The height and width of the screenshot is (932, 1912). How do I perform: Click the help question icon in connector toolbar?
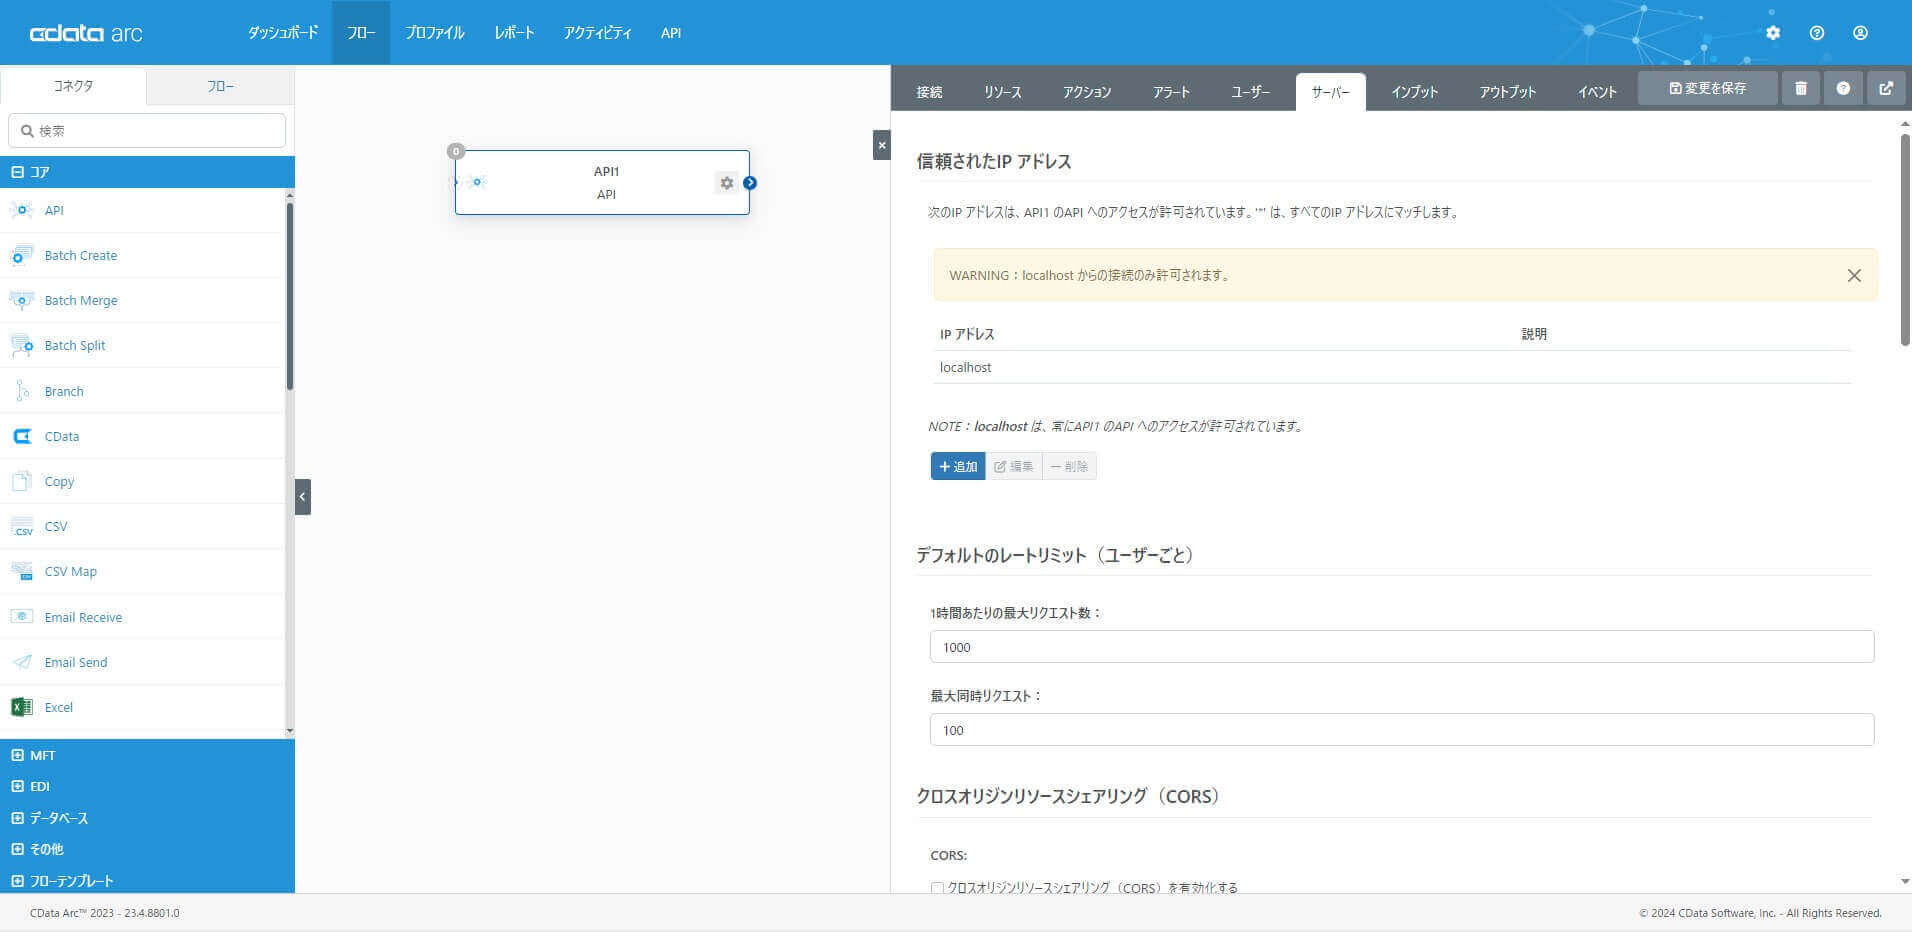[x=1843, y=88]
